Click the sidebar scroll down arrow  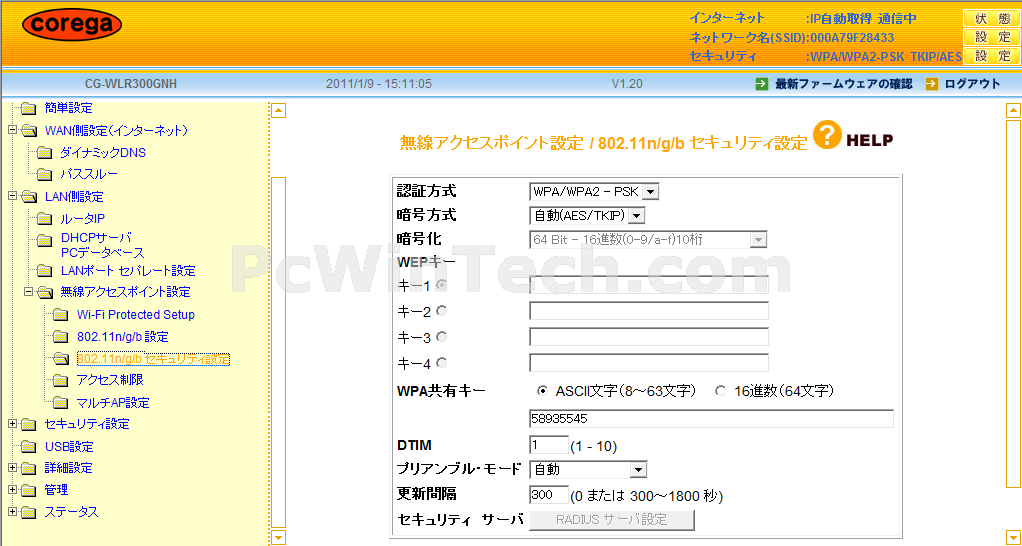point(278,538)
